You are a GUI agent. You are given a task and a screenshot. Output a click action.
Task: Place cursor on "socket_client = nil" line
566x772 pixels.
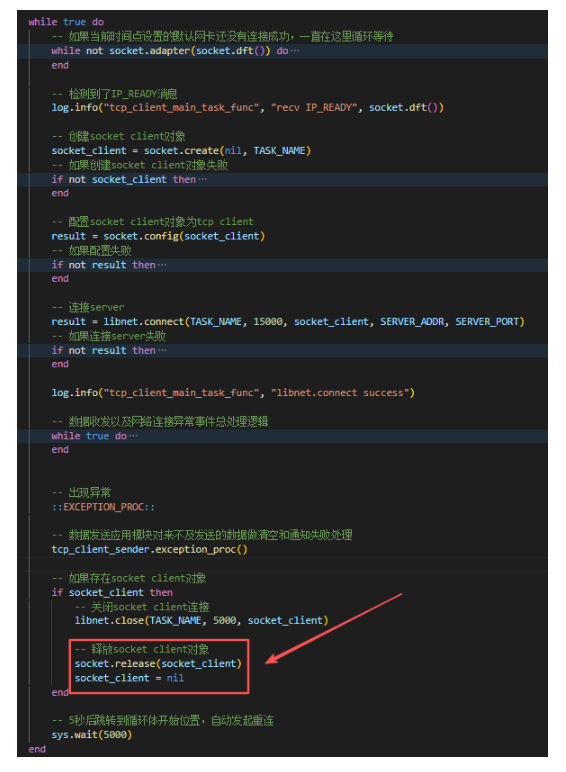click(x=129, y=678)
